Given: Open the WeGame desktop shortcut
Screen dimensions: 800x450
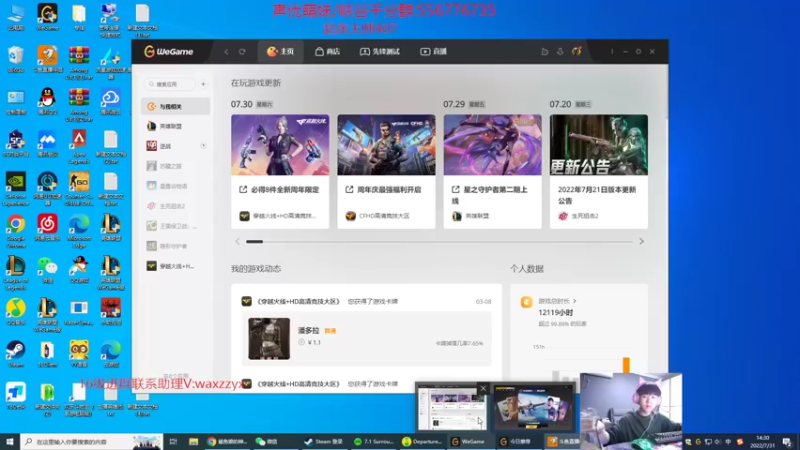Looking at the screenshot, I should click(x=47, y=17).
